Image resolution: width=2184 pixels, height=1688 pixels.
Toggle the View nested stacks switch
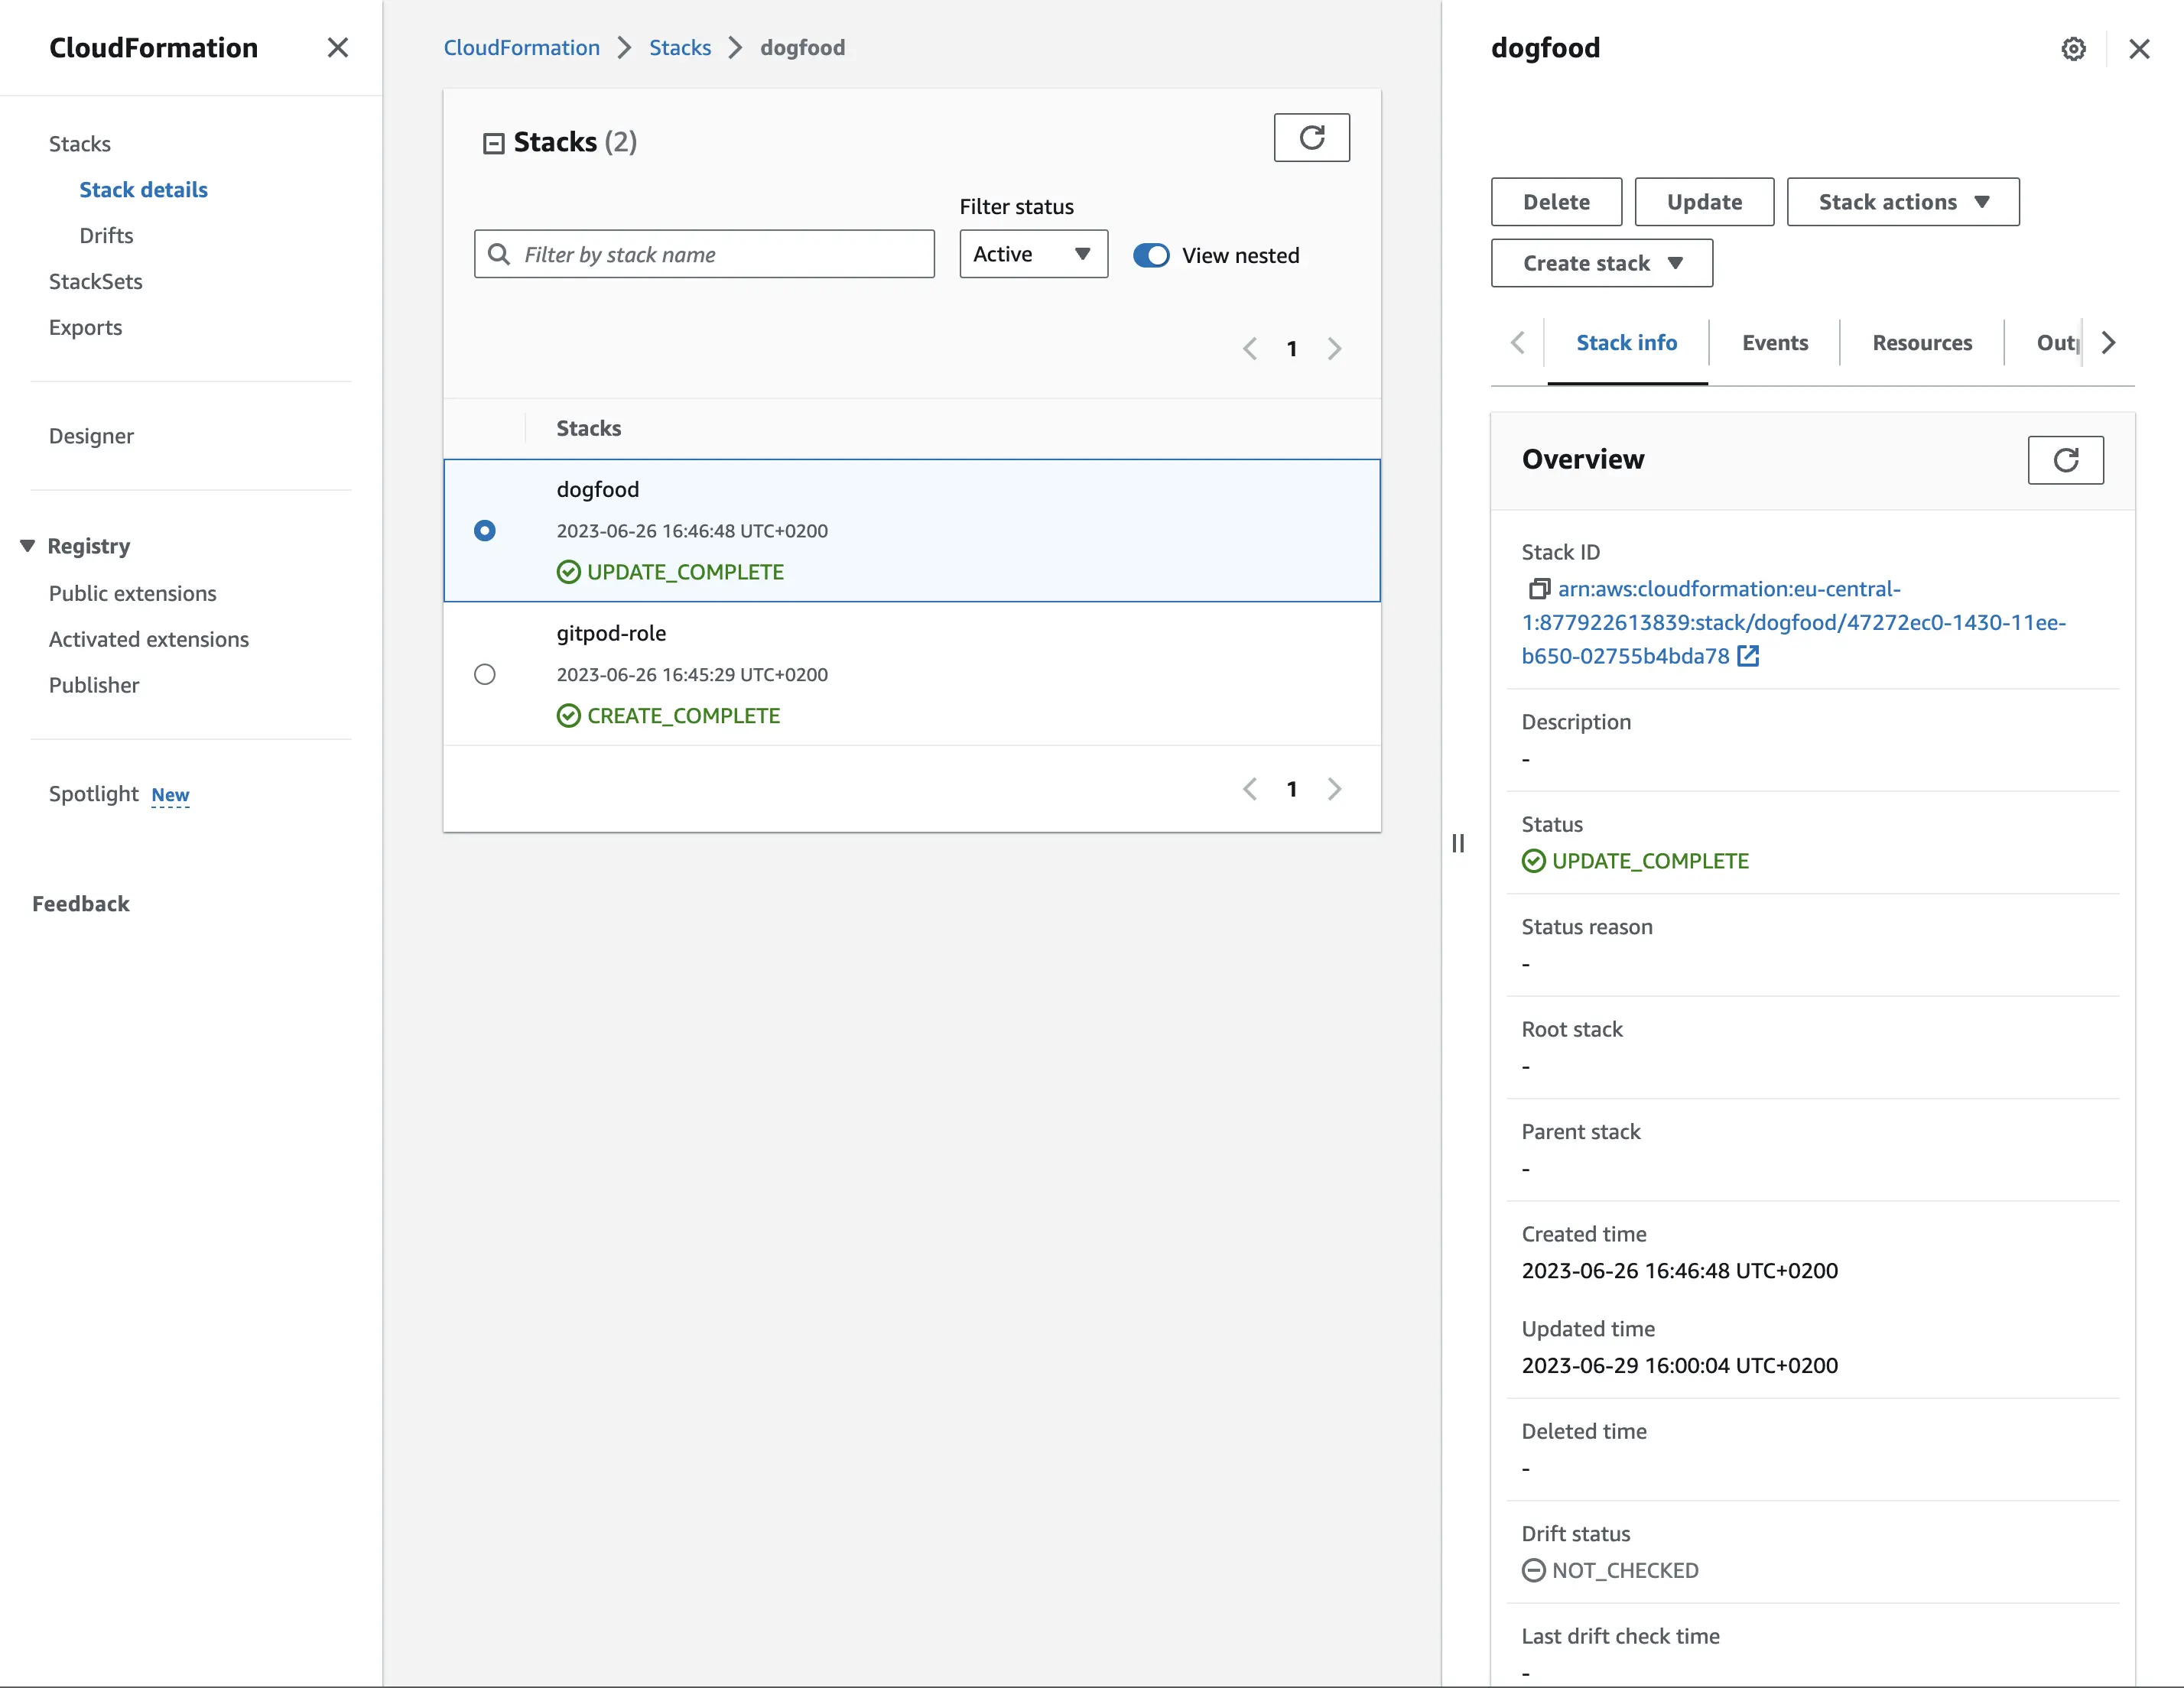[x=1149, y=254]
